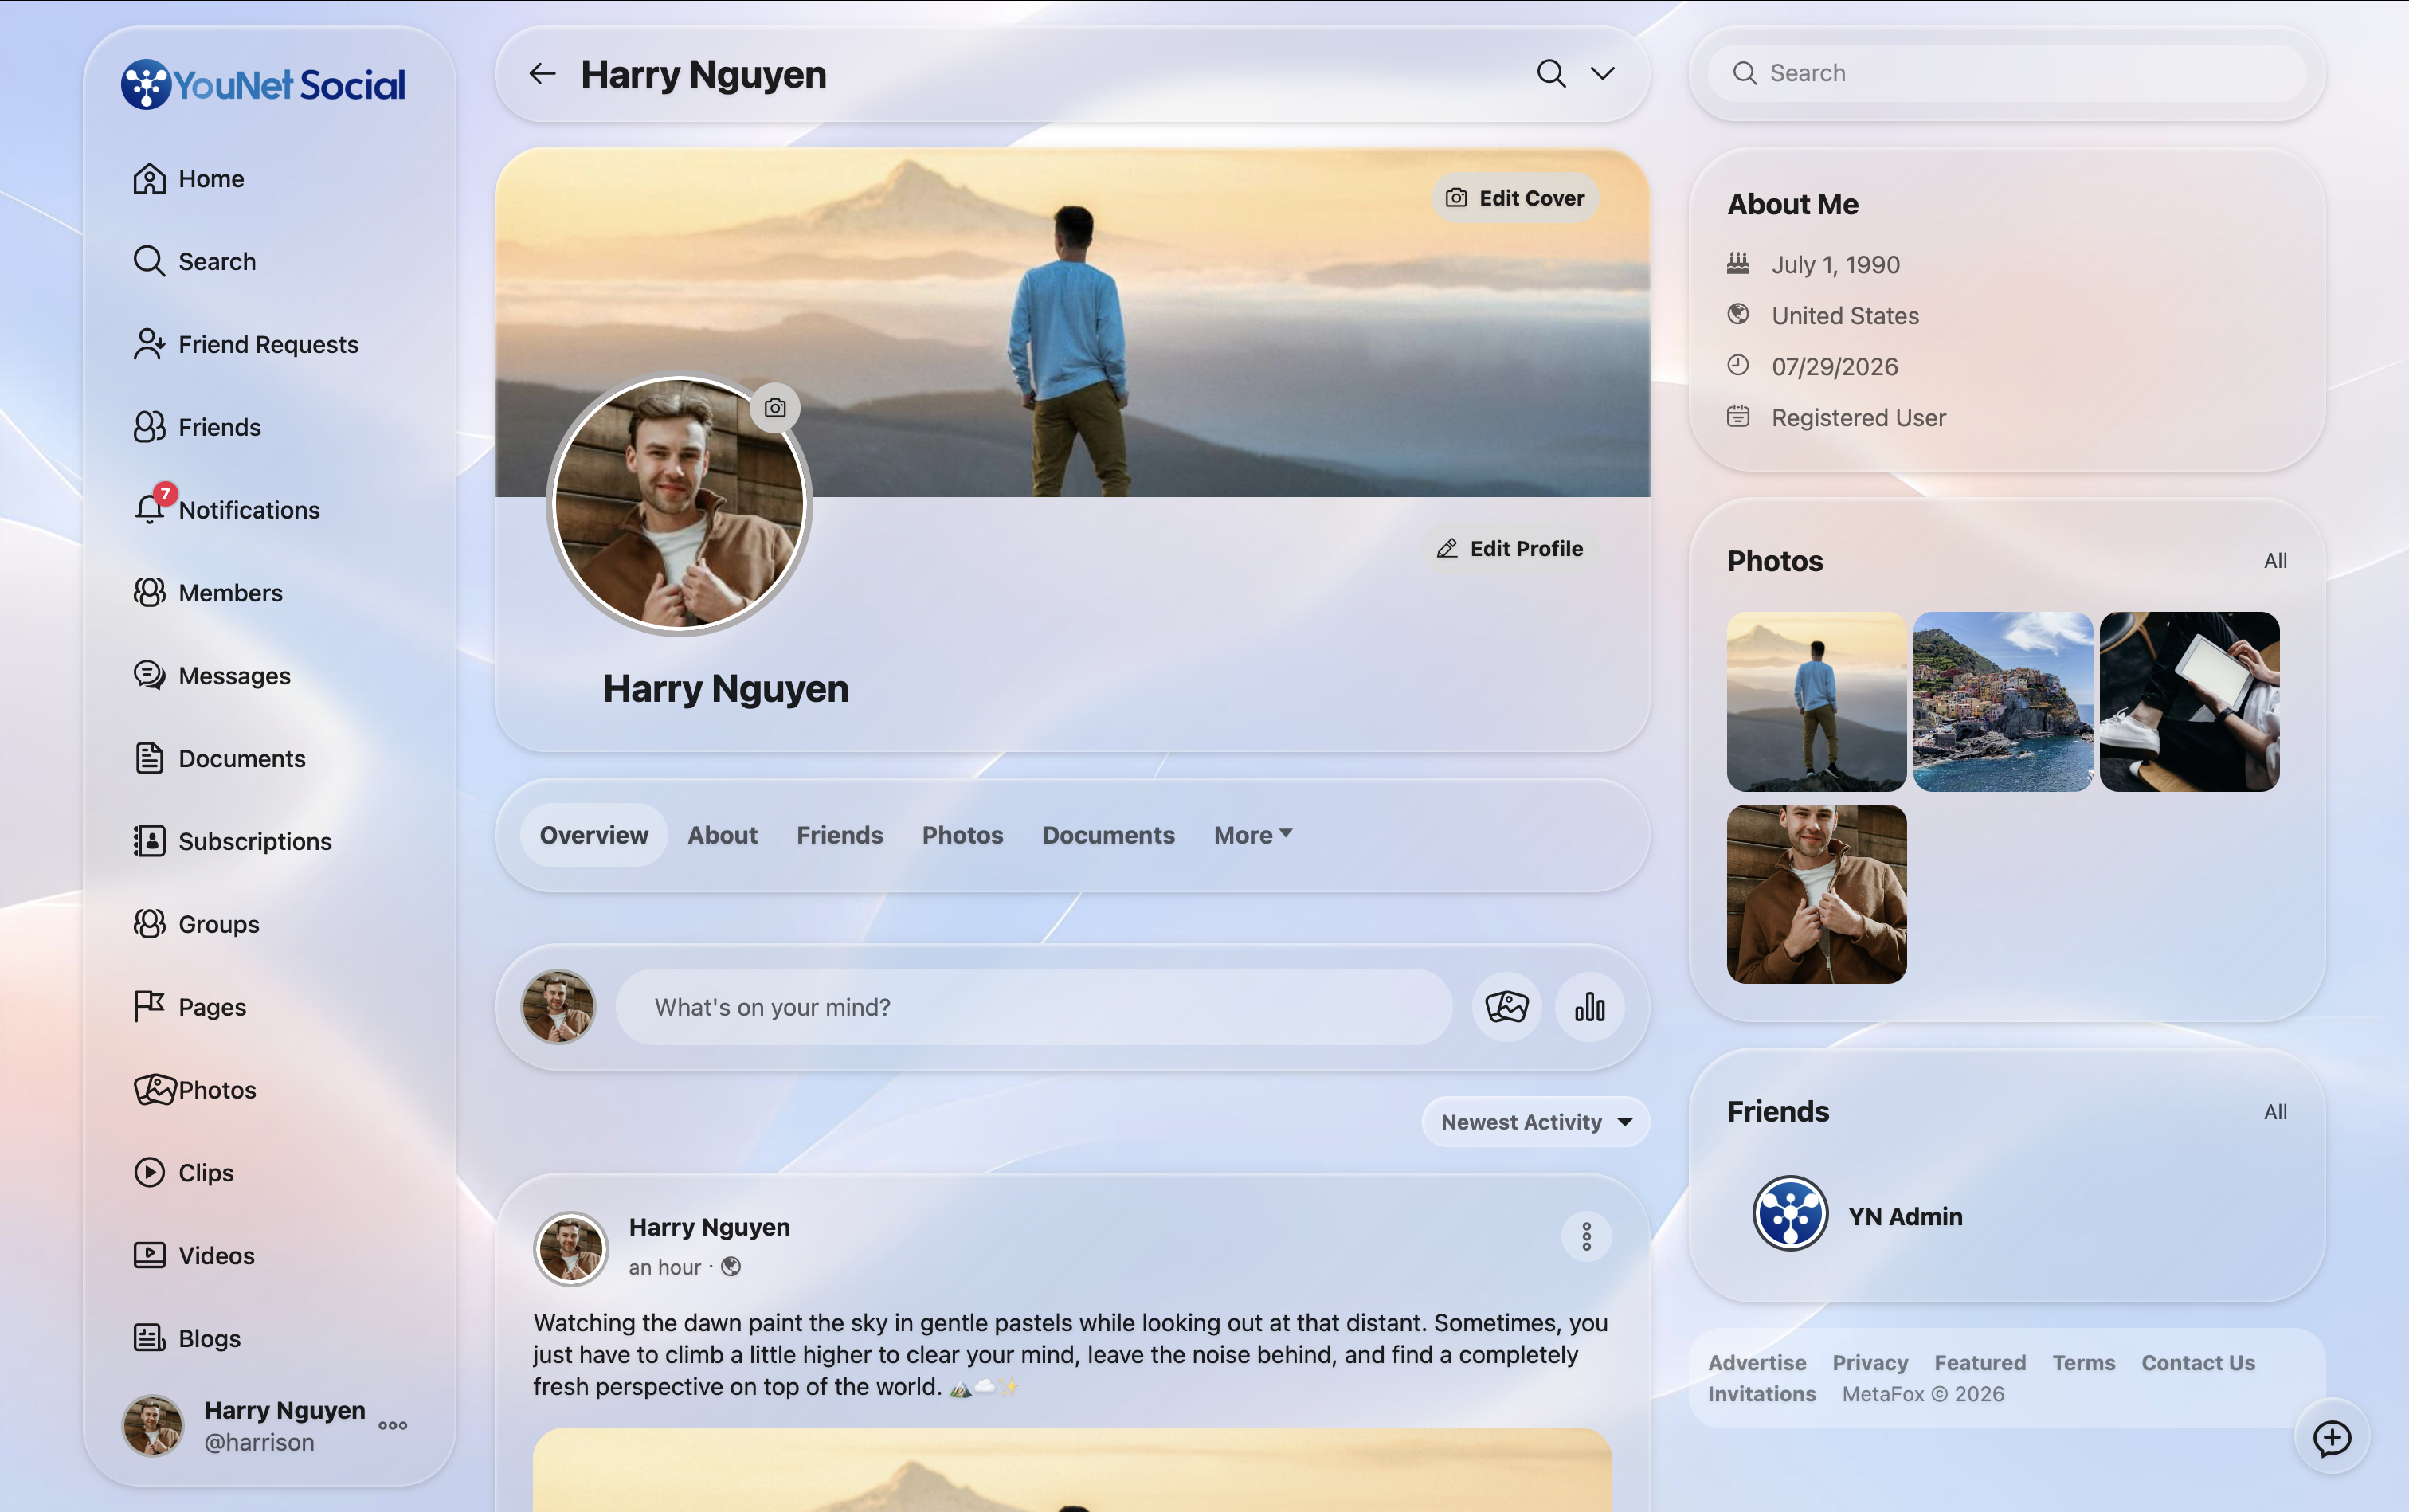Expand the More profile tab menu
The image size is (2409, 1512).
(x=1253, y=835)
